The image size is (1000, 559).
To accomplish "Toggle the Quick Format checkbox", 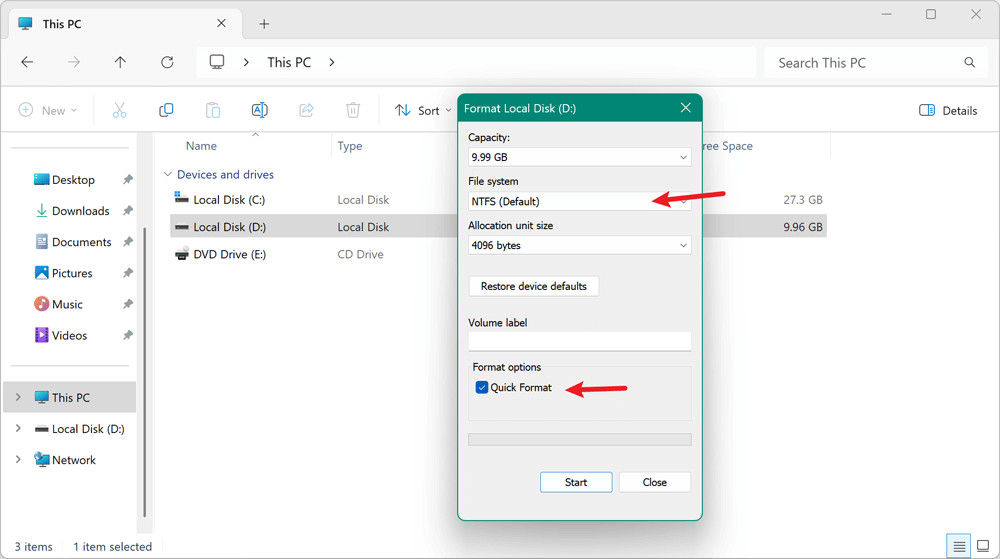I will [482, 388].
